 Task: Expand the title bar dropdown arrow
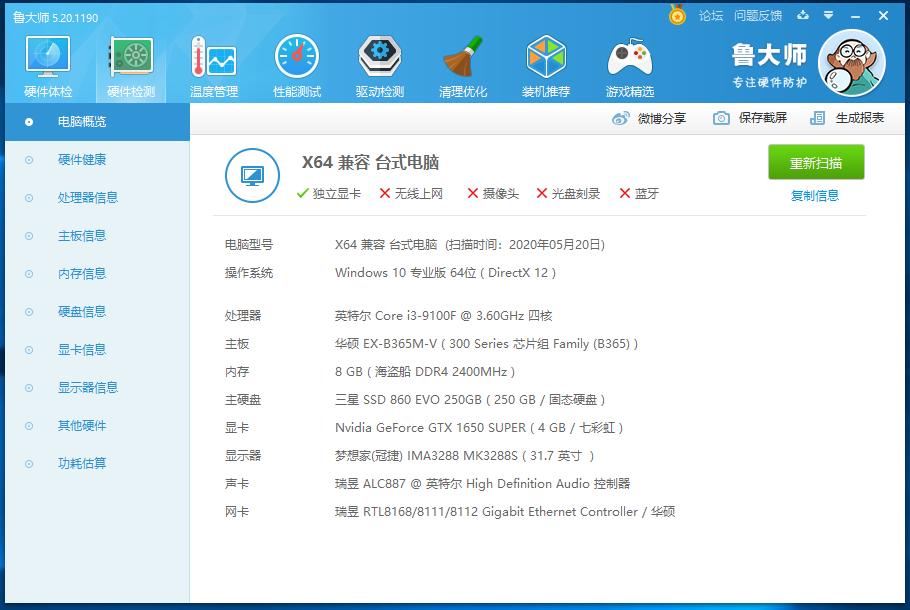(828, 16)
